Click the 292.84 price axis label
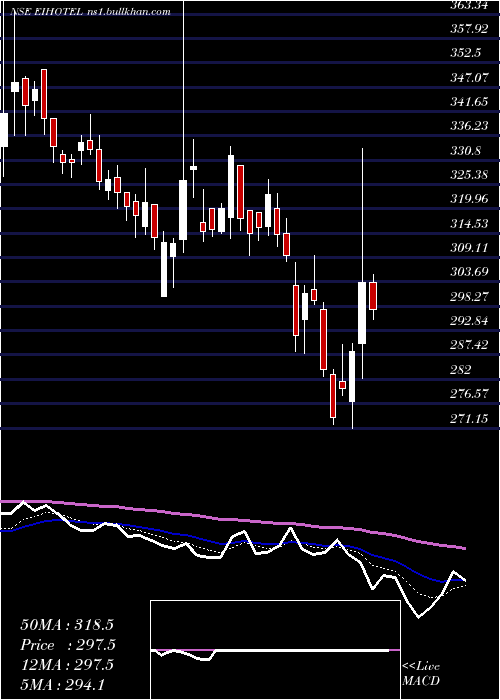 (469, 321)
